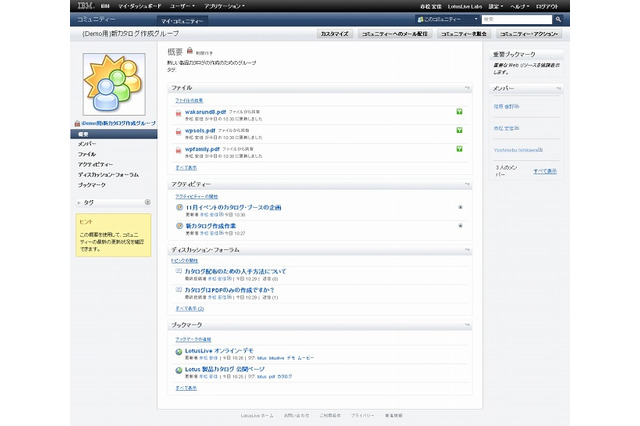This screenshot has width=640, height=426.
Task: Select the マイ・コミュニティー tab
Action: [182, 21]
